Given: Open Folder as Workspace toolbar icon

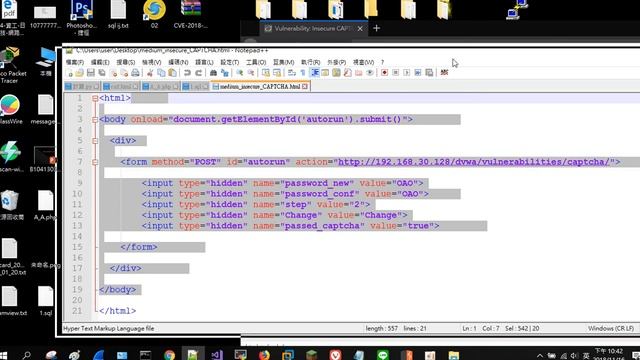Looking at the screenshot, I should (x=358, y=73).
